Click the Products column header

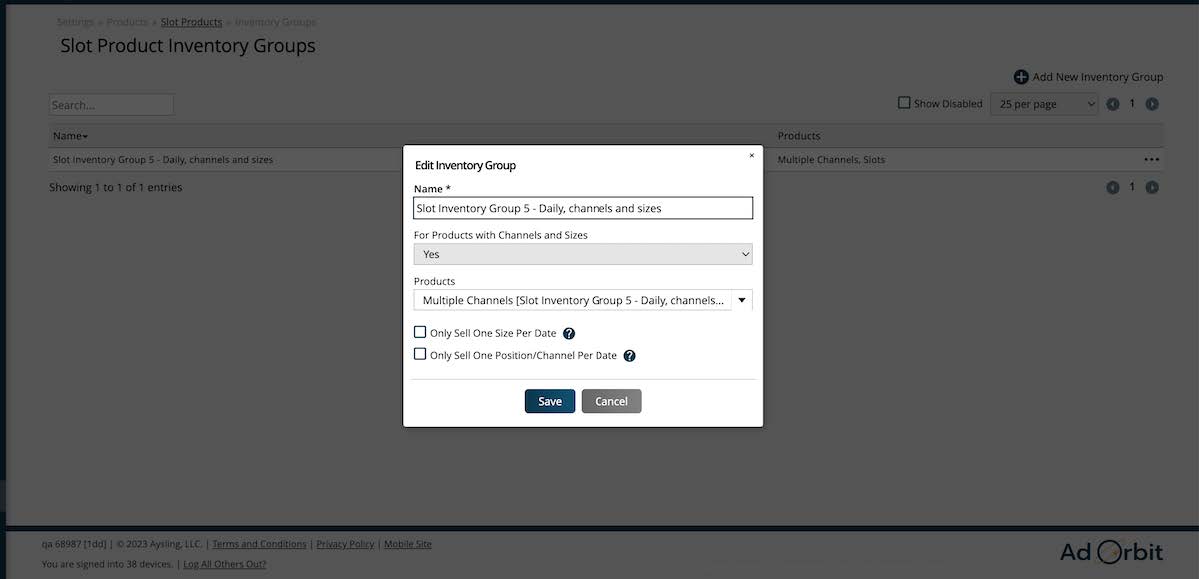tap(798, 136)
